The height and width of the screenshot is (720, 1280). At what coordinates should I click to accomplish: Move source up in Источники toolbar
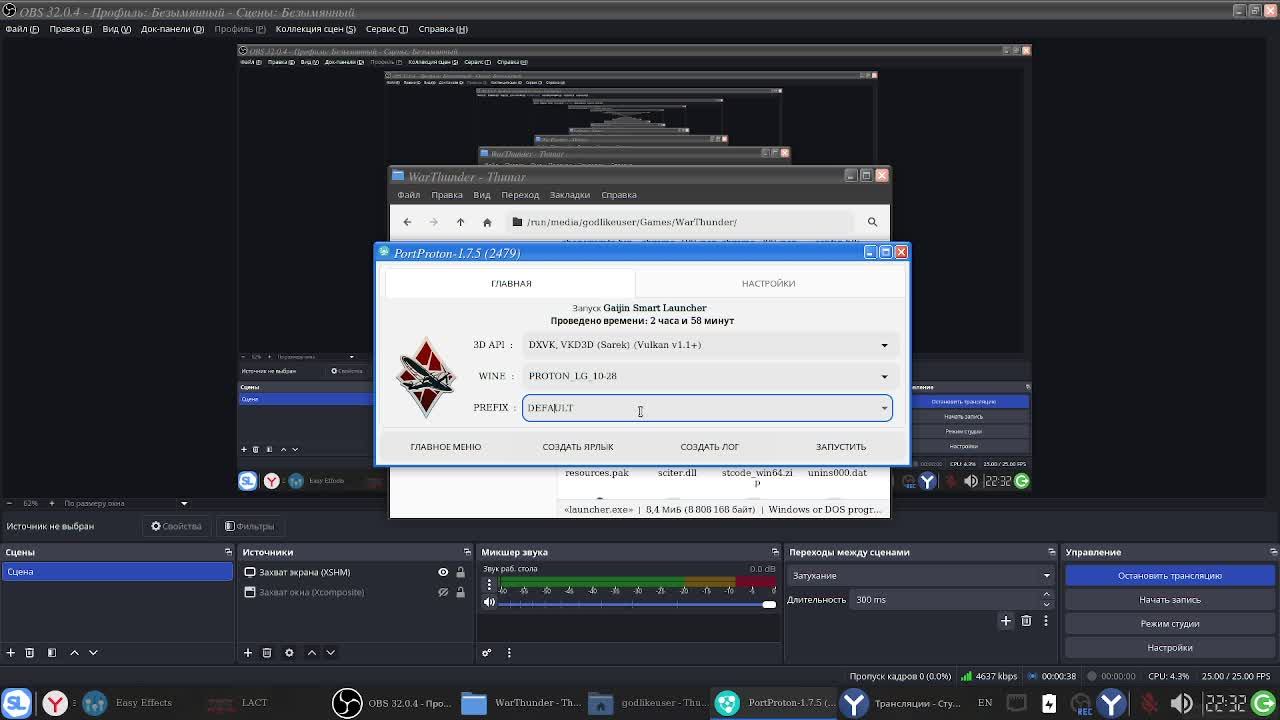311,652
